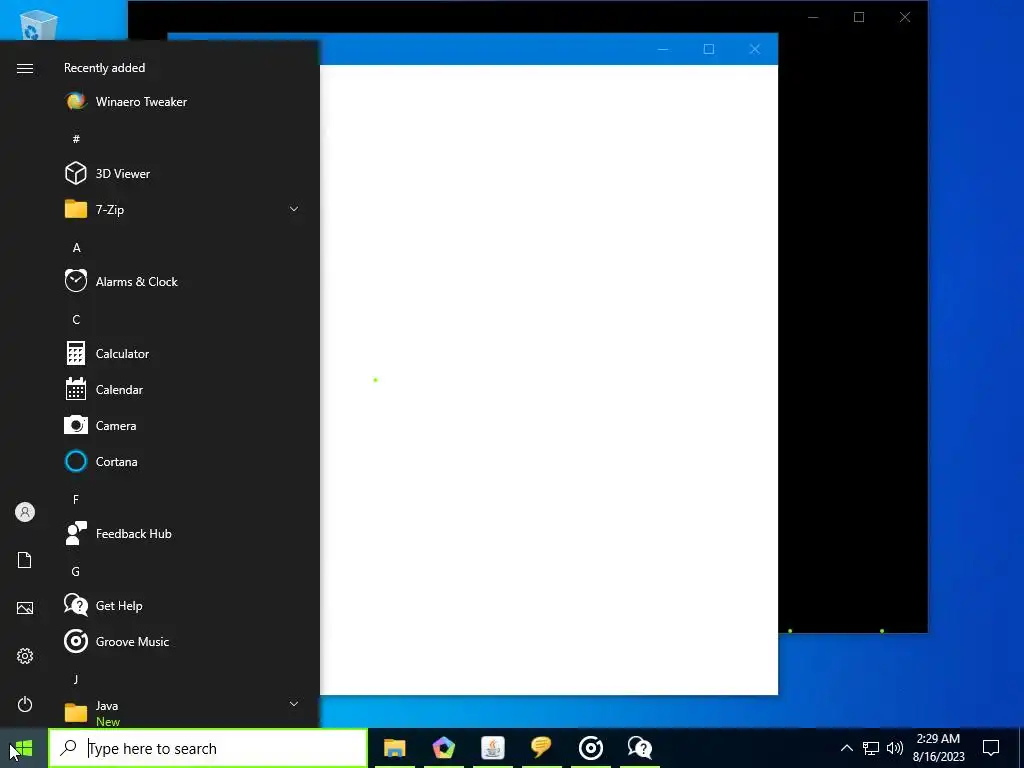1024x768 pixels.
Task: Click the Power button icon
Action: click(x=25, y=704)
